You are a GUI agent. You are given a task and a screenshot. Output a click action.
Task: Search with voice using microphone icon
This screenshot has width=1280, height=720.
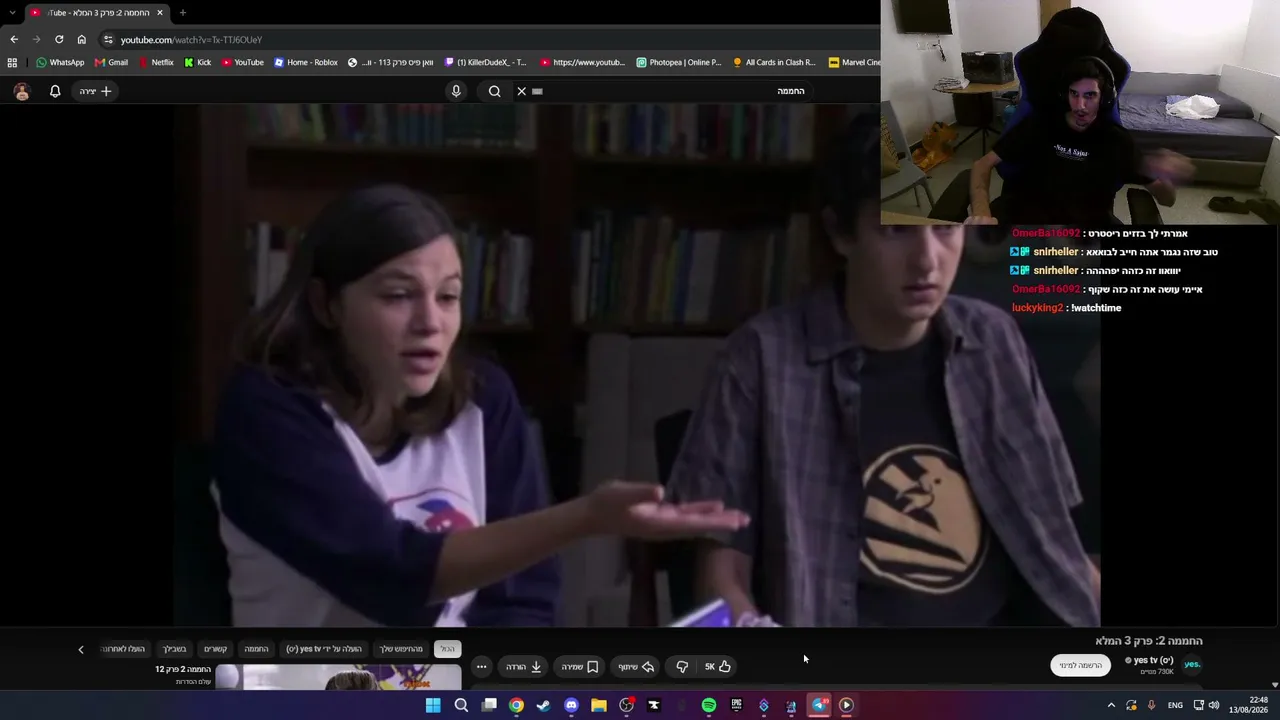[456, 91]
